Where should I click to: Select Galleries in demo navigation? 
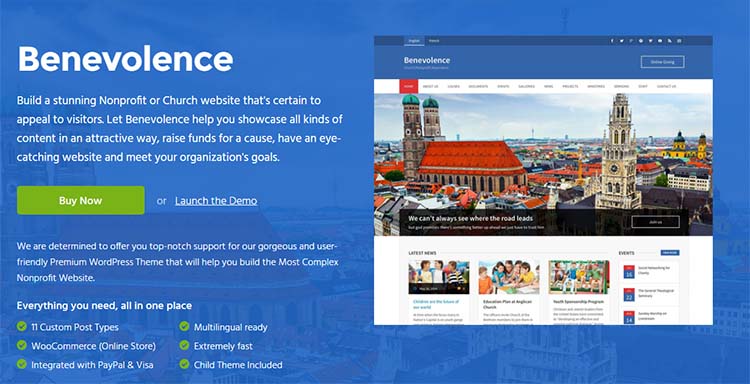point(527,87)
